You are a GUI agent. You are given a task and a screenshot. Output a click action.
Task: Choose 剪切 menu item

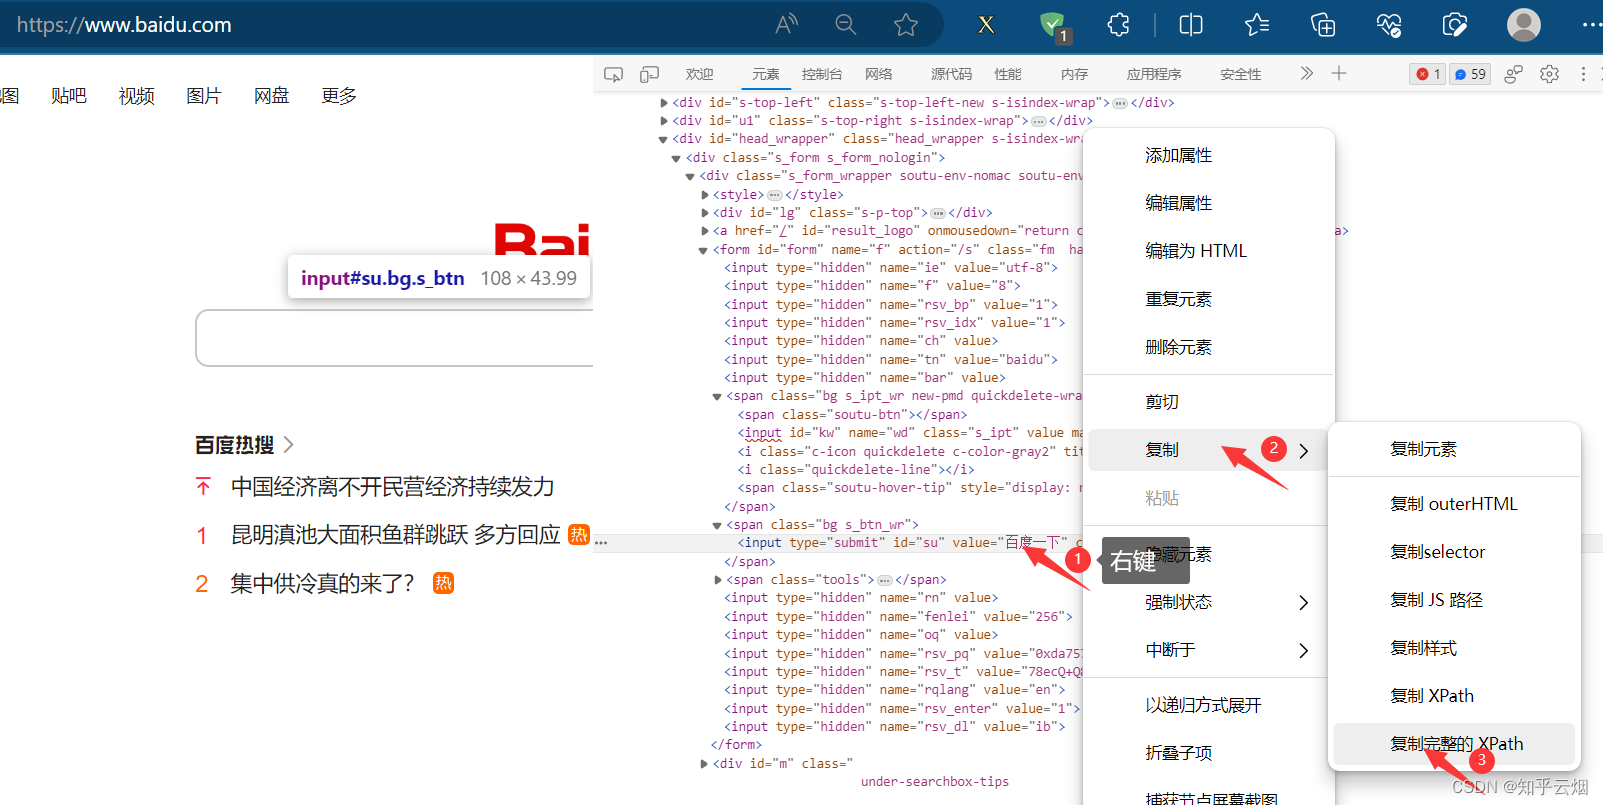click(x=1209, y=402)
